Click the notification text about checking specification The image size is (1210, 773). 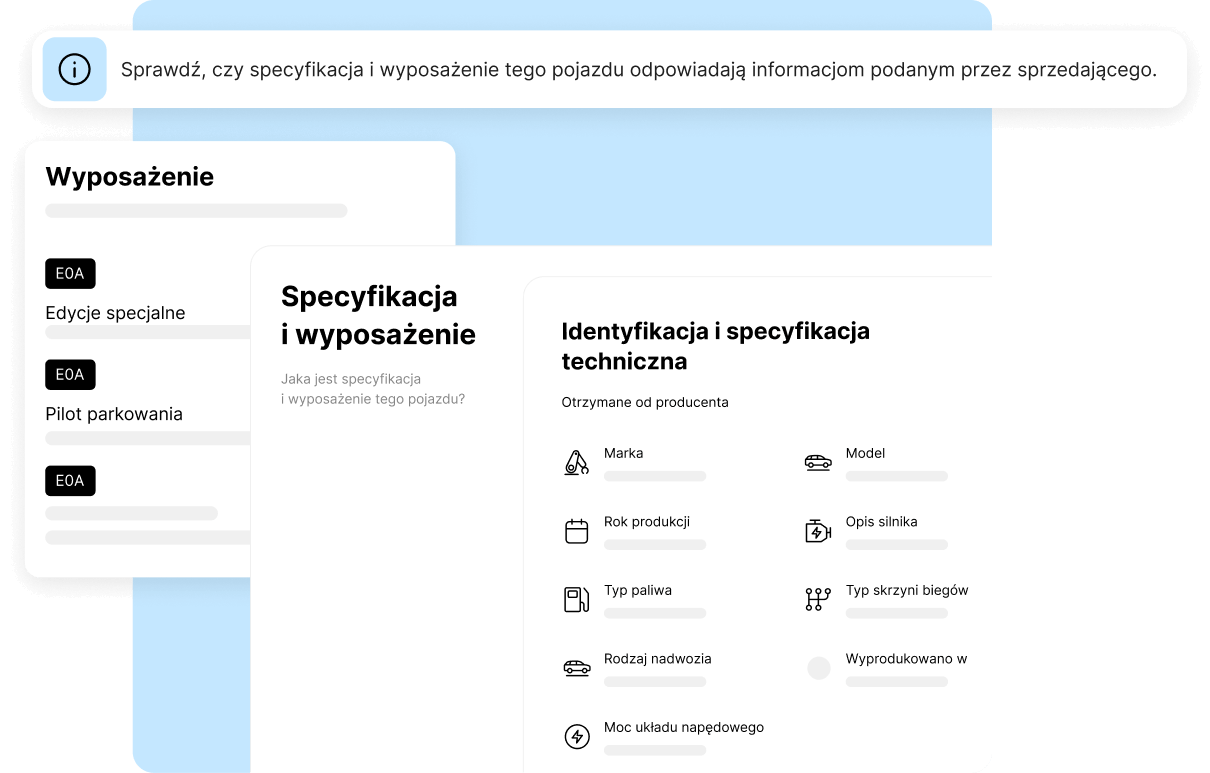[638, 70]
